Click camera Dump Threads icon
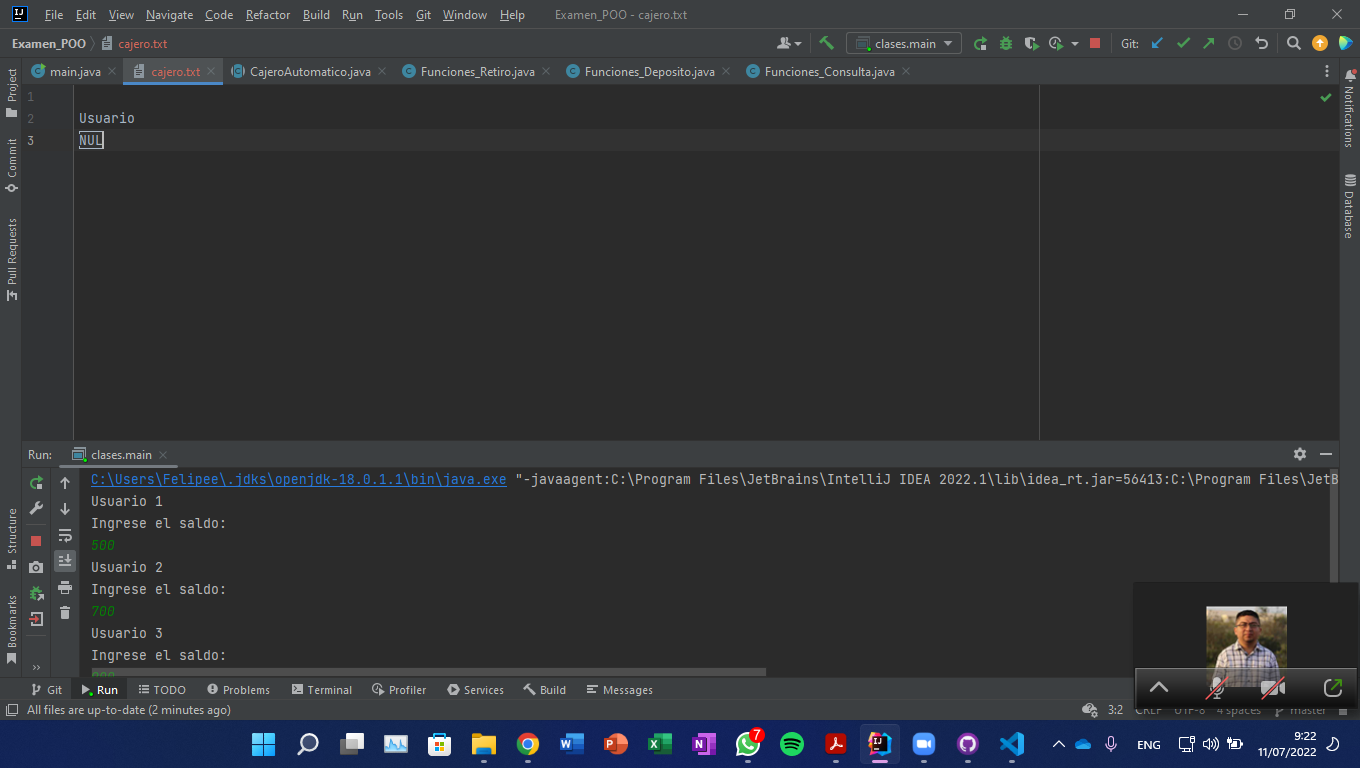The height and width of the screenshot is (768, 1360). click(x=36, y=567)
